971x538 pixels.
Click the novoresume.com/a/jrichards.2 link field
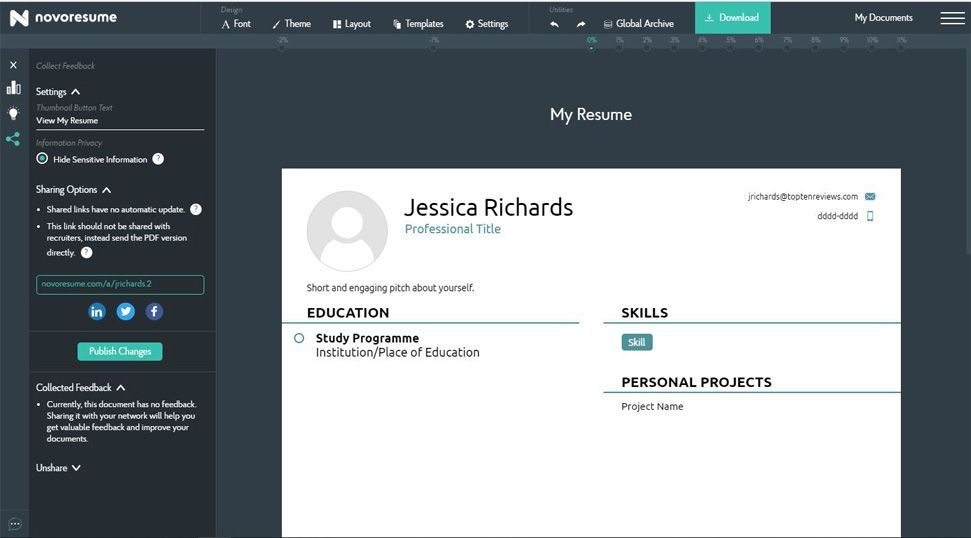pyautogui.click(x=120, y=285)
